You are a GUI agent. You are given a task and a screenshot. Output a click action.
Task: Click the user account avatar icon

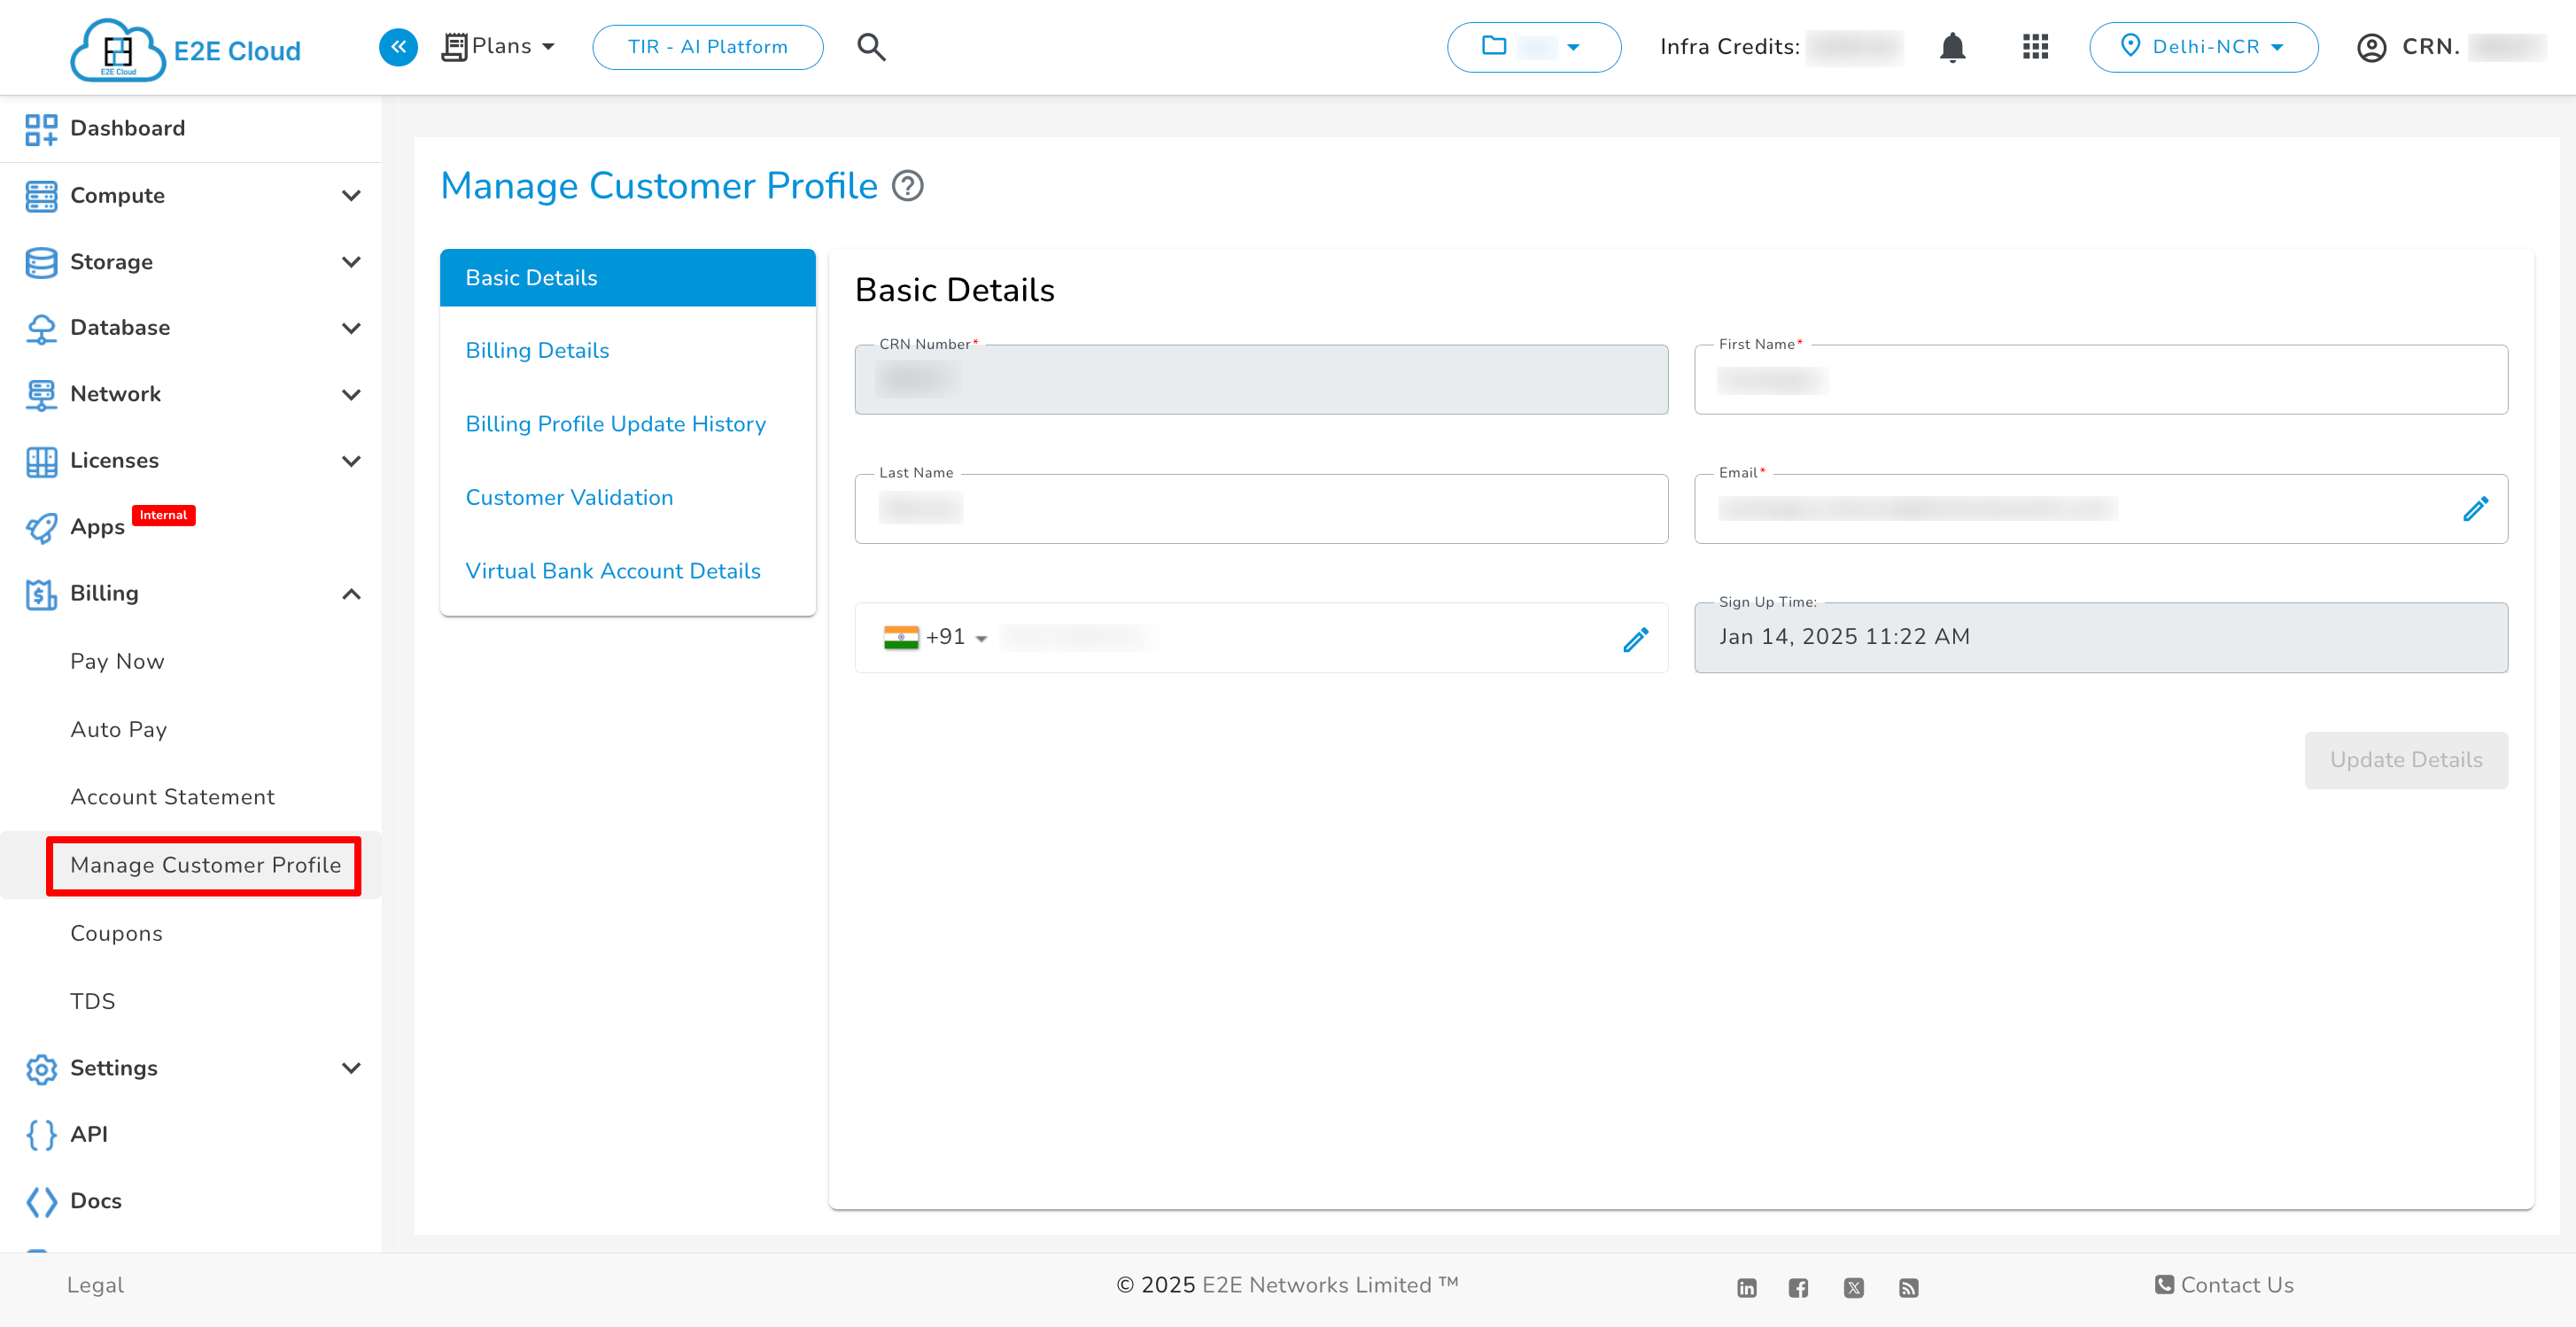point(2371,47)
